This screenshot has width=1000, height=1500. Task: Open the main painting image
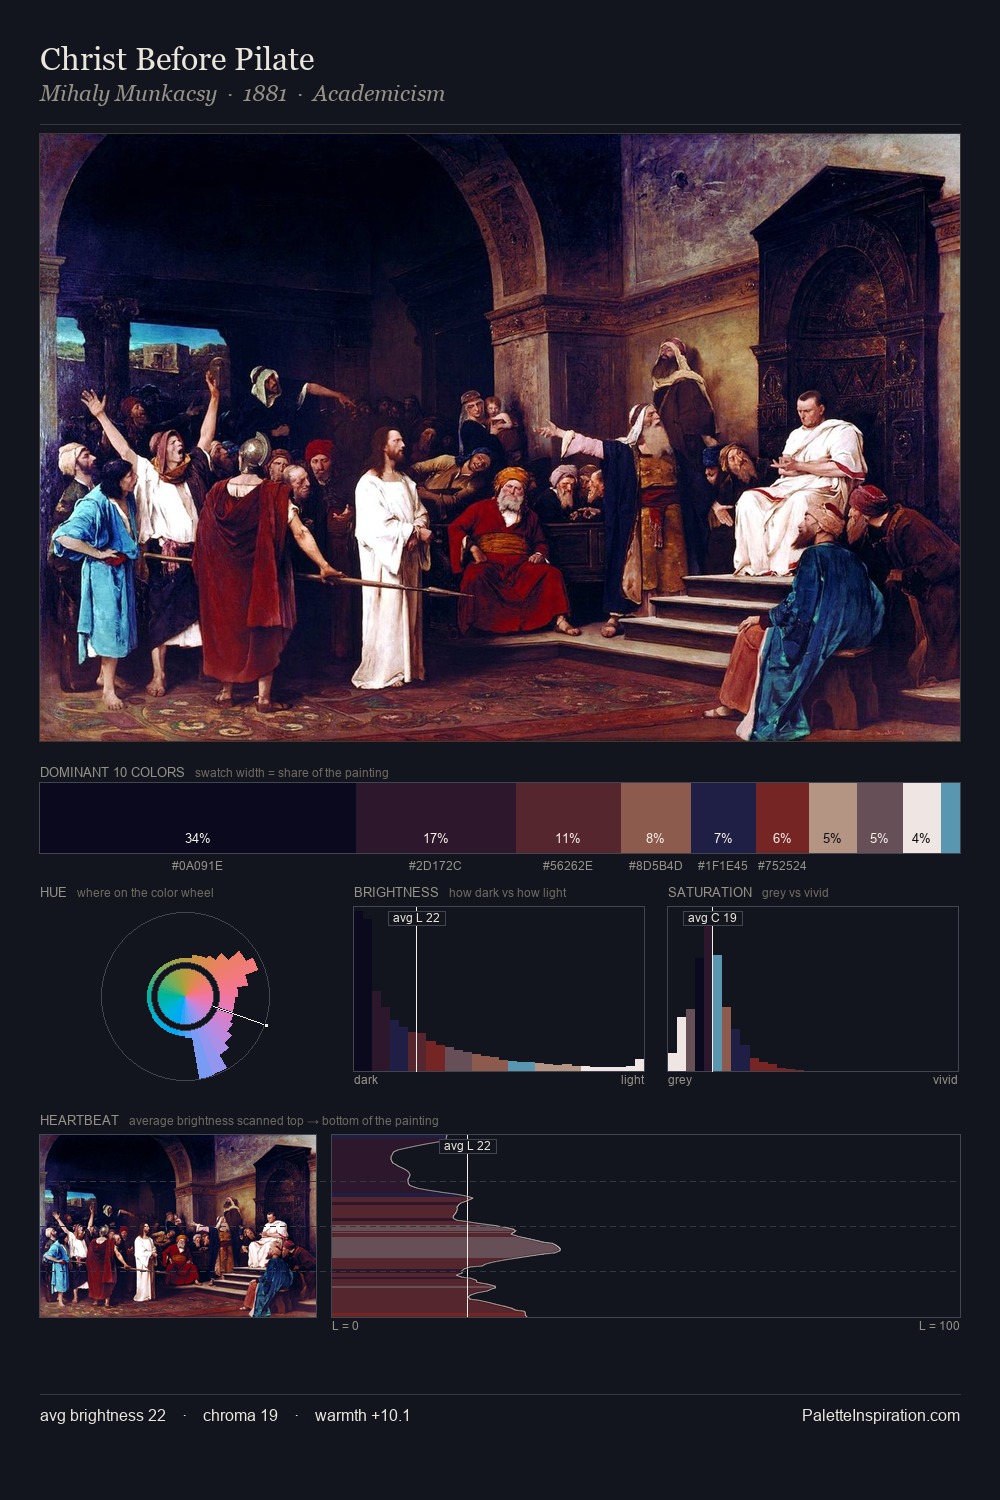tap(500, 438)
